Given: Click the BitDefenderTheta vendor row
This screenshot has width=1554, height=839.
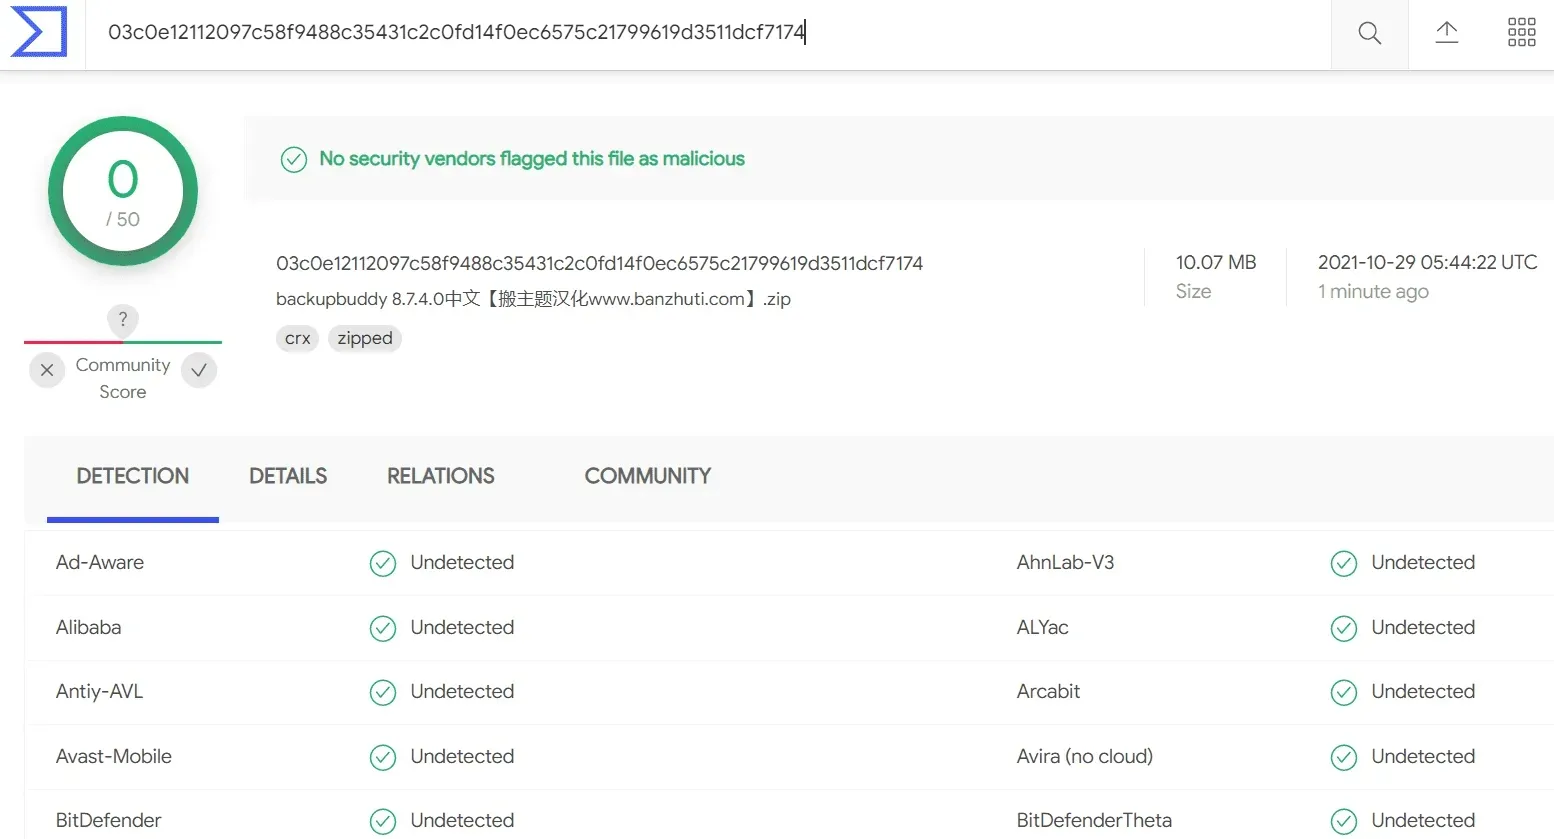Looking at the screenshot, I should coord(1285,820).
